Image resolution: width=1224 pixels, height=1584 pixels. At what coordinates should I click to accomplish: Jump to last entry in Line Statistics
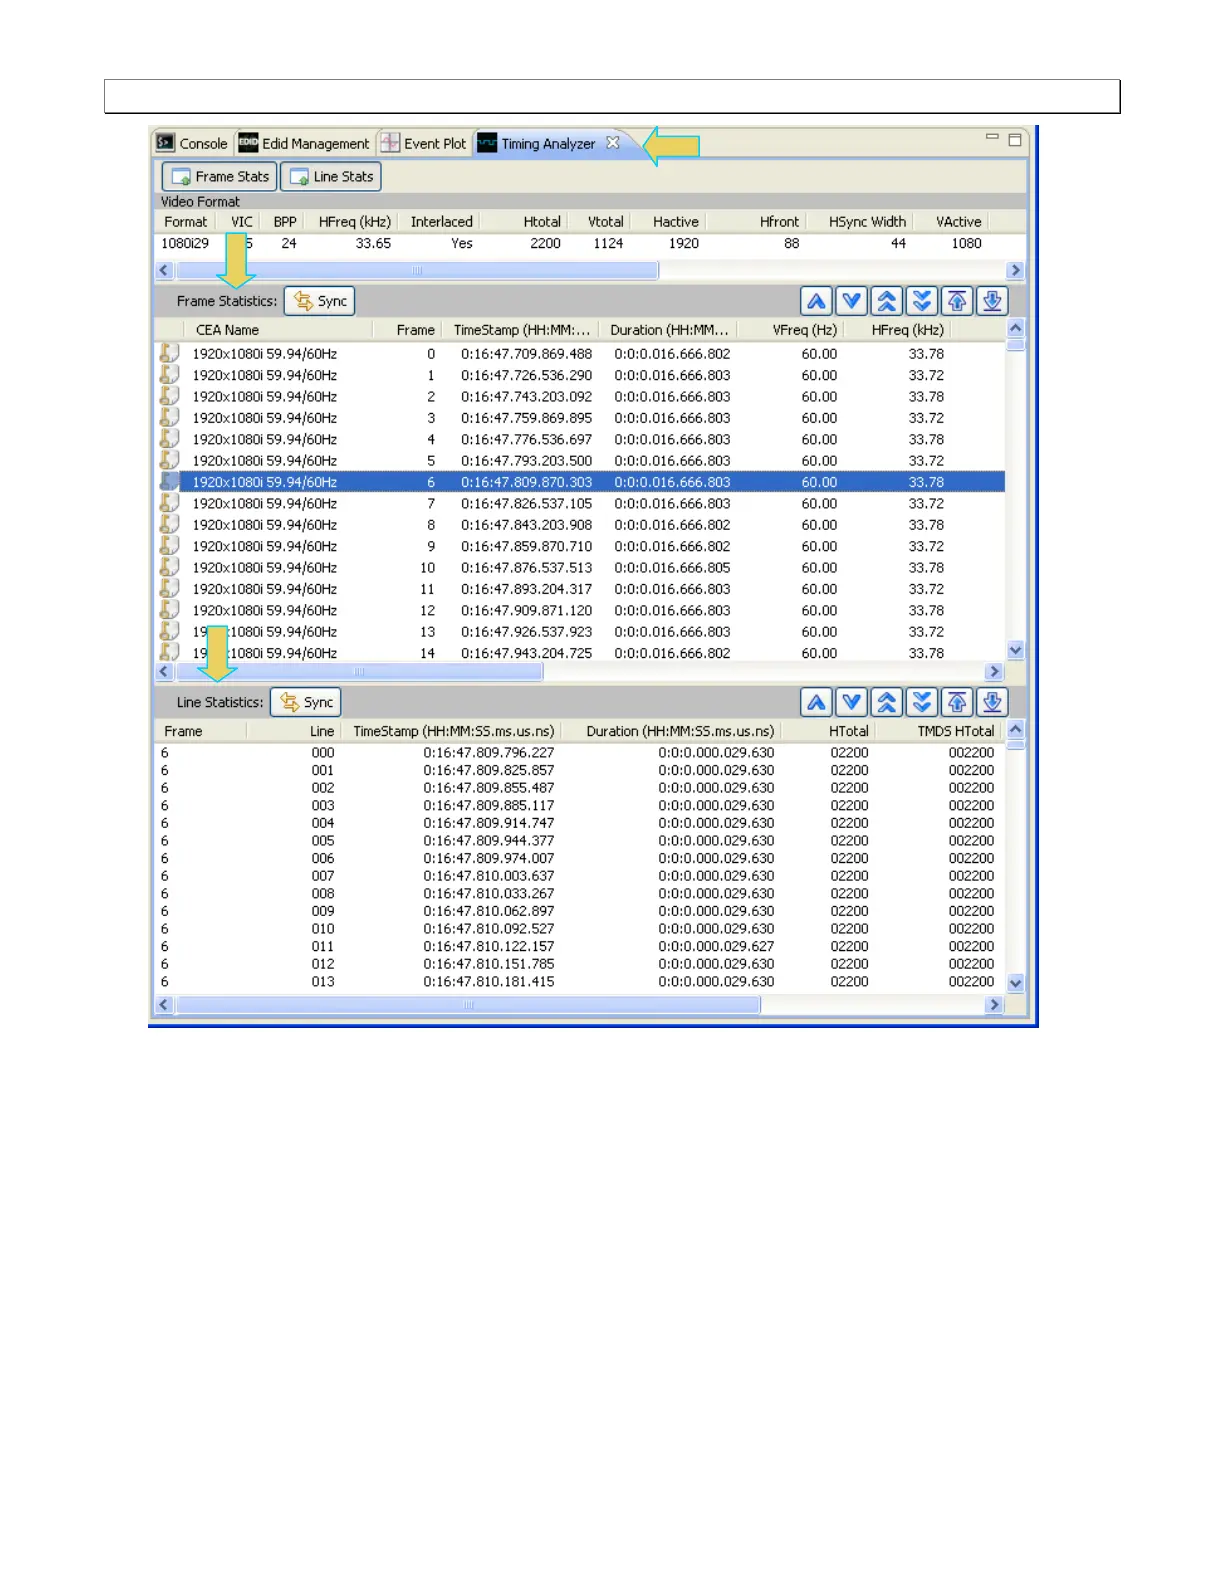992,702
